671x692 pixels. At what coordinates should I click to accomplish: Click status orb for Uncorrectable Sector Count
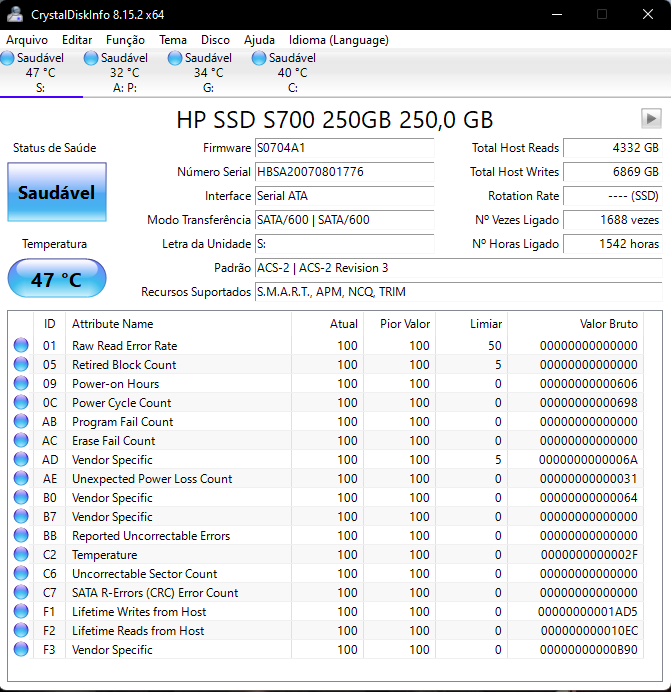click(21, 573)
